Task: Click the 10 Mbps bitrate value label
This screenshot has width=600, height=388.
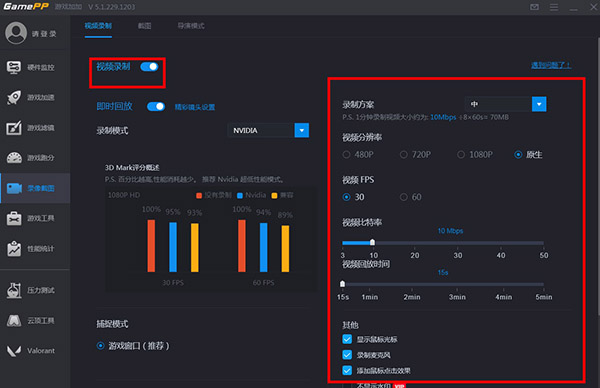Action: [x=450, y=231]
